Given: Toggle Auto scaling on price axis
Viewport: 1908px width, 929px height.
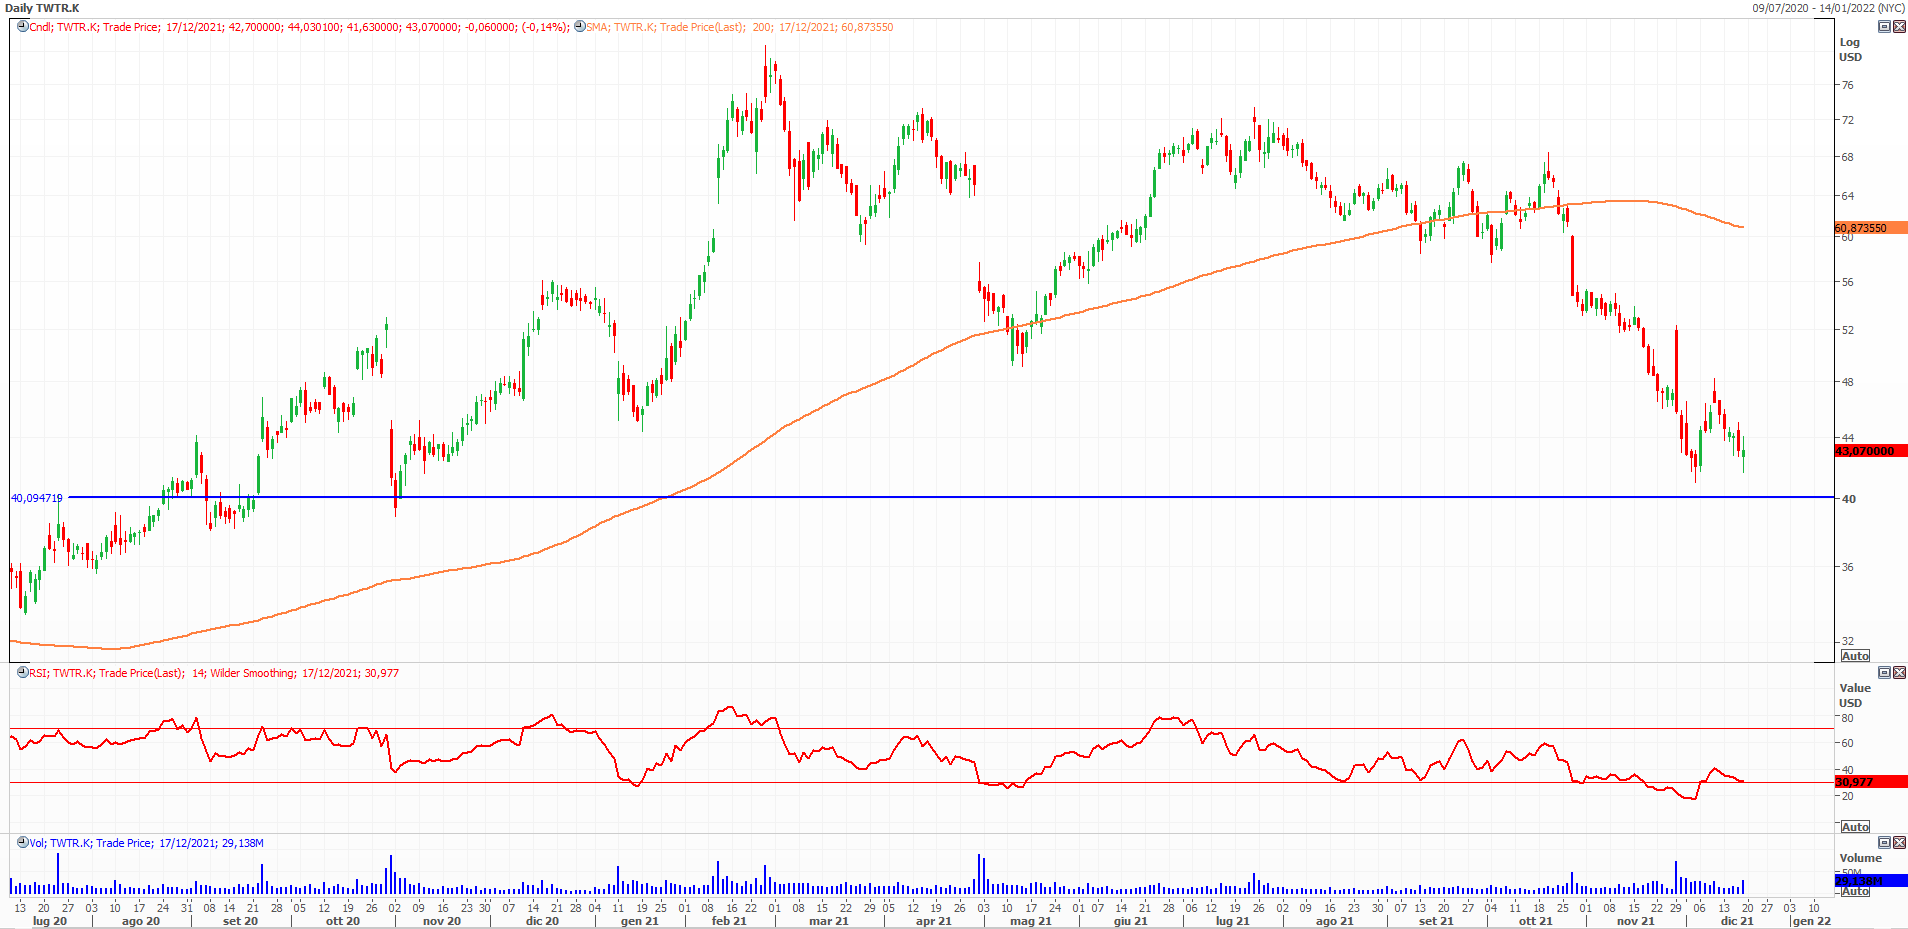Looking at the screenshot, I should pyautogui.click(x=1855, y=656).
